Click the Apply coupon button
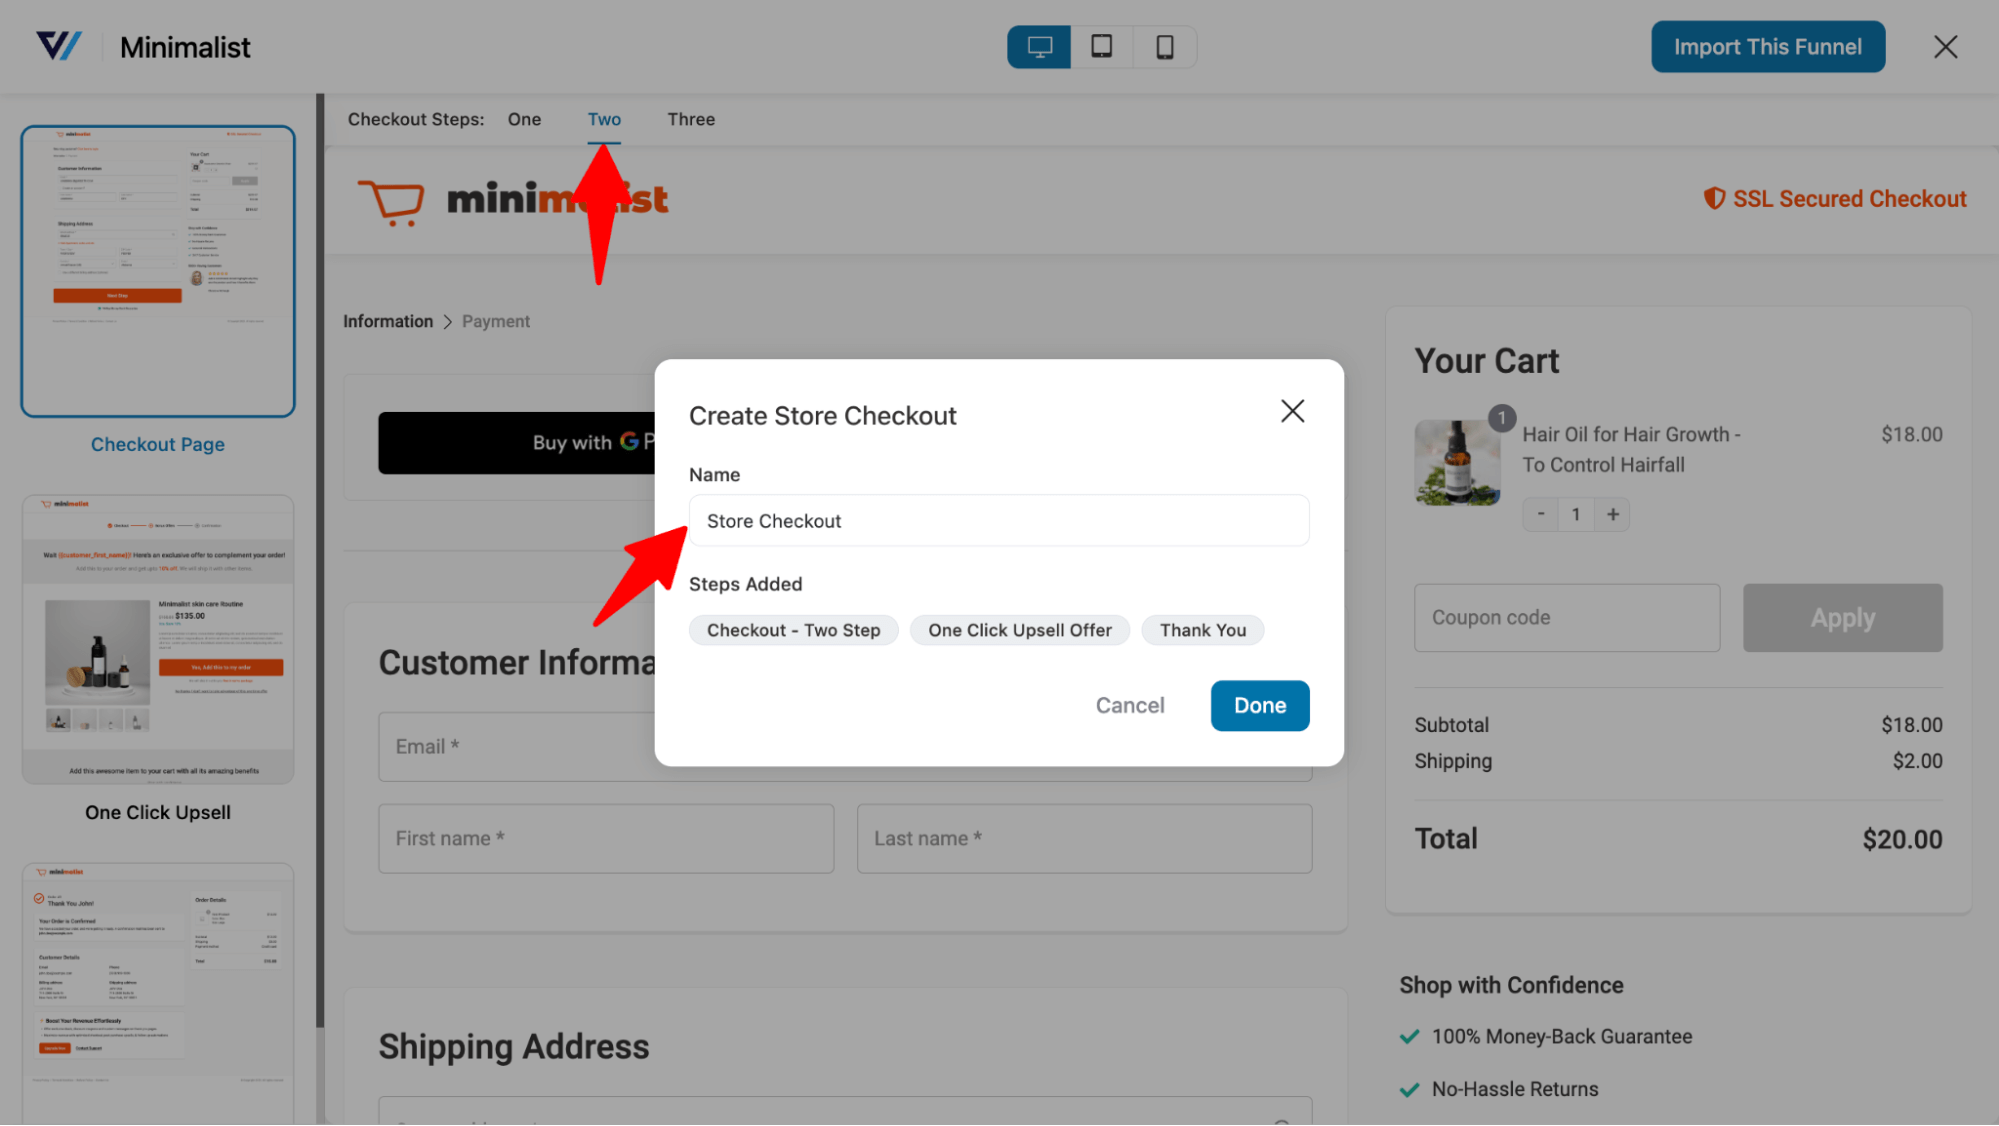The height and width of the screenshot is (1126, 1999). coord(1842,618)
